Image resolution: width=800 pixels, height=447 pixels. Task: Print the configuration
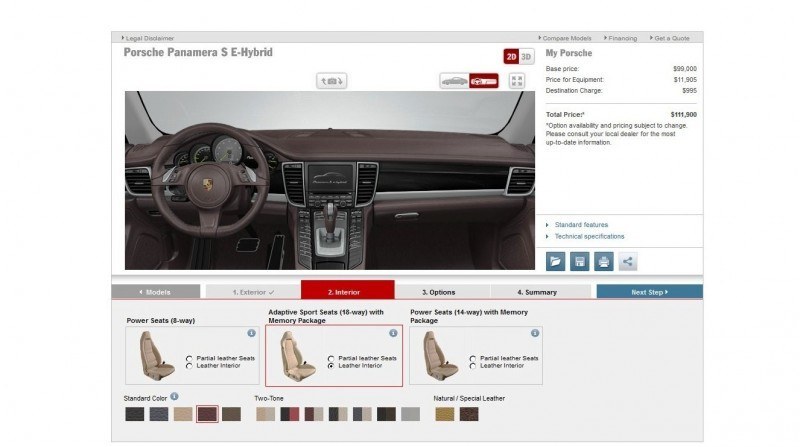coord(604,262)
